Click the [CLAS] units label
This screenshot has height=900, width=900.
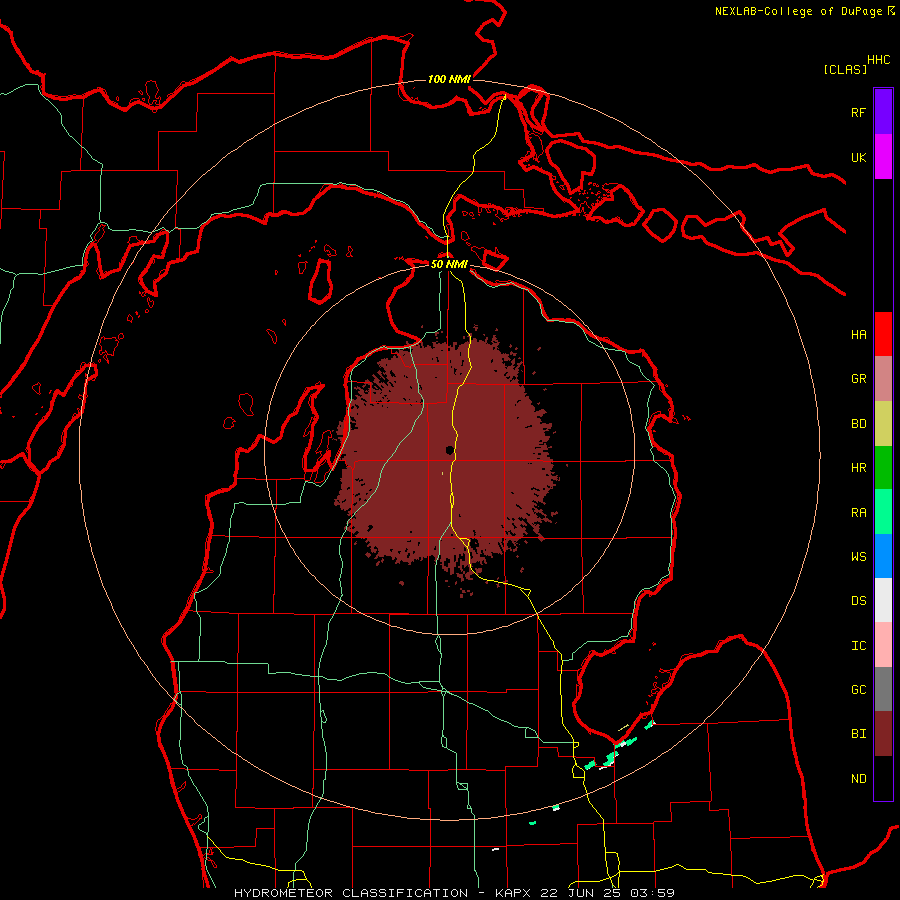pyautogui.click(x=845, y=69)
